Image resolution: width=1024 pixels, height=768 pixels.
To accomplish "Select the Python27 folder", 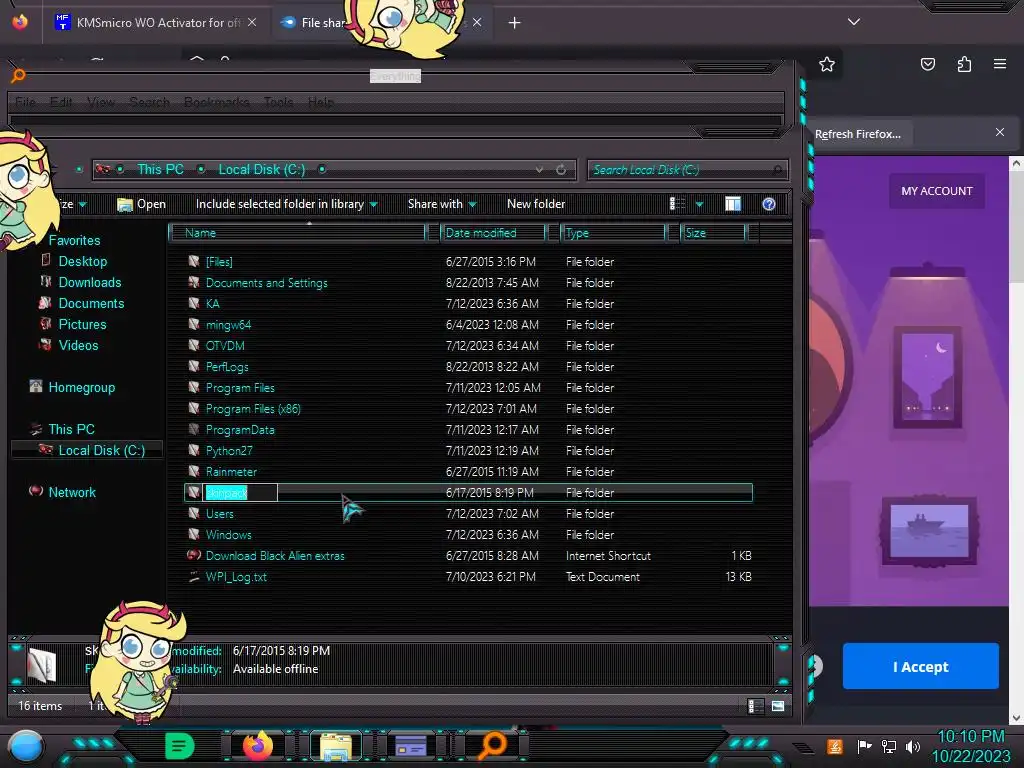I will [x=229, y=451].
